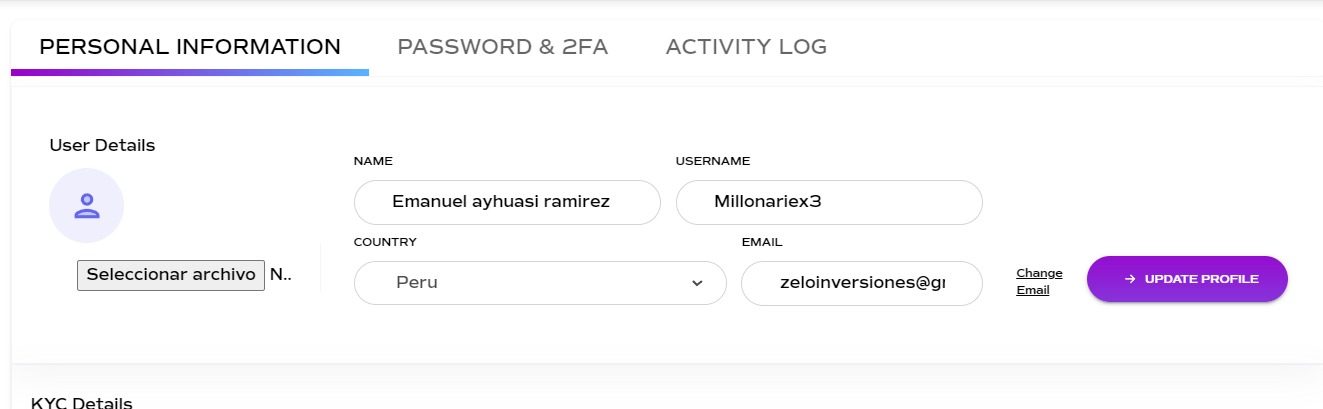Click the Username field showing Millonariex3
The width and height of the screenshot is (1323, 409).
(x=829, y=202)
